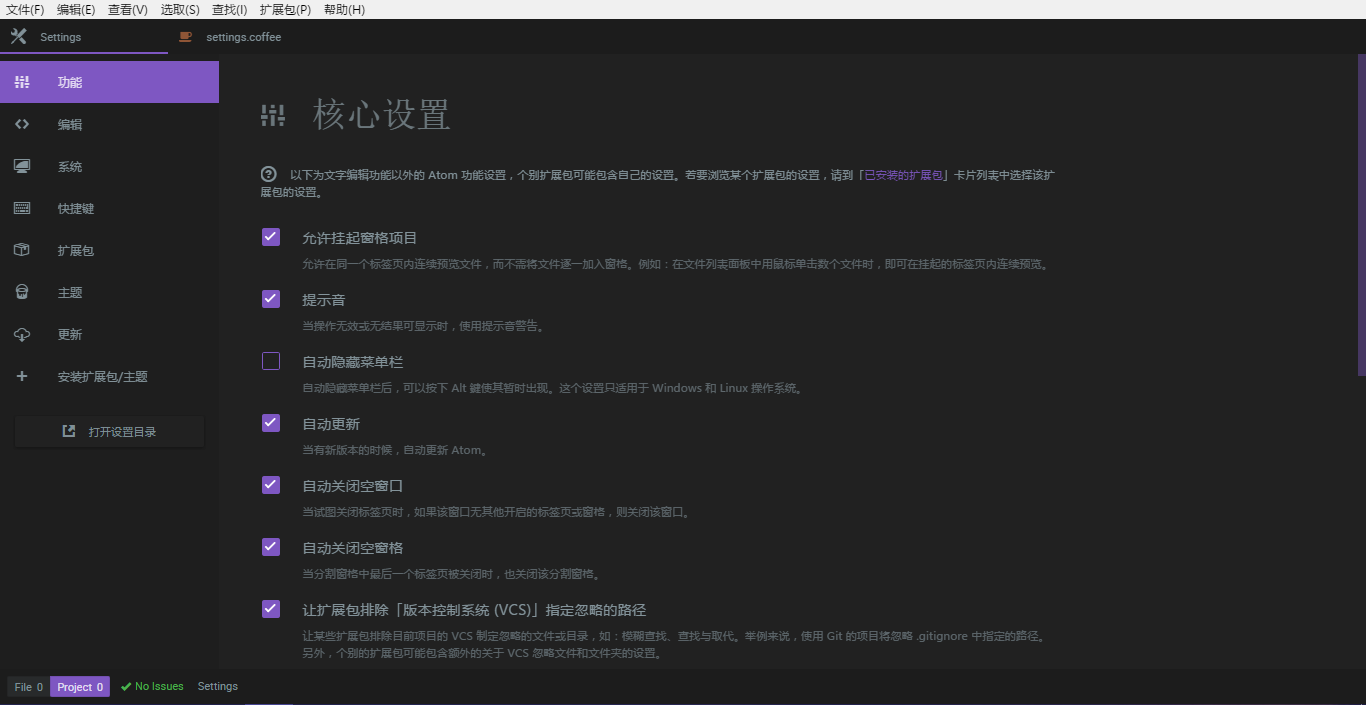1366x705 pixels.
Task: Click the 核心设置 heading text
Action: click(x=382, y=115)
